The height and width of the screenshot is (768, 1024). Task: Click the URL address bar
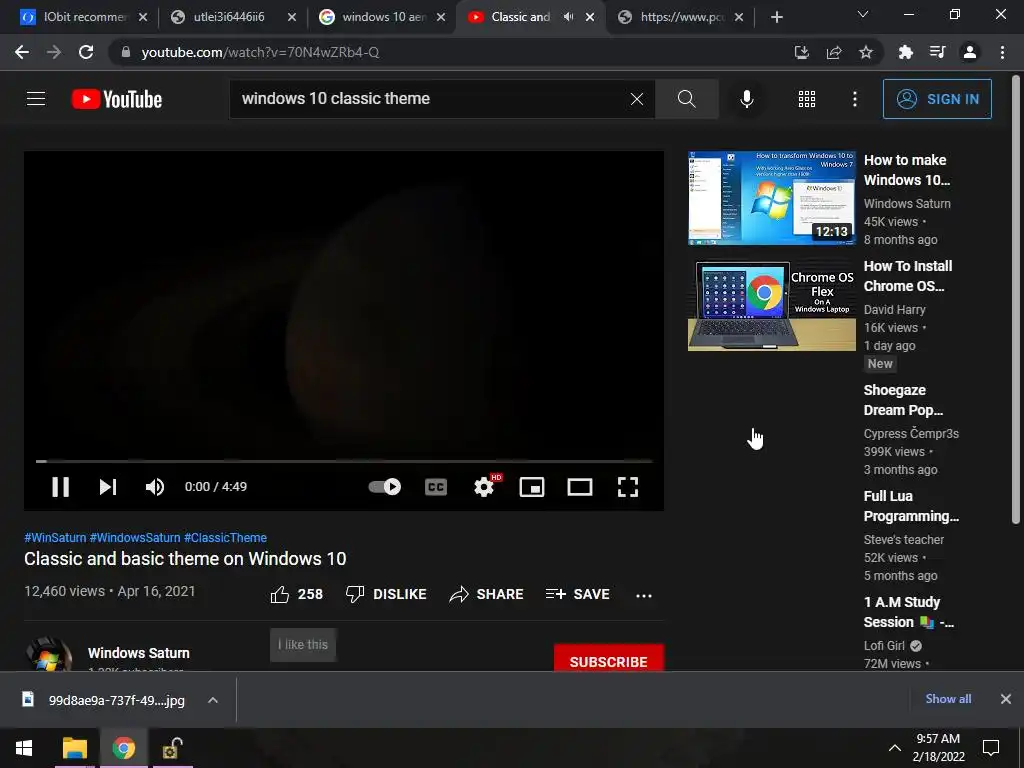tap(451, 52)
